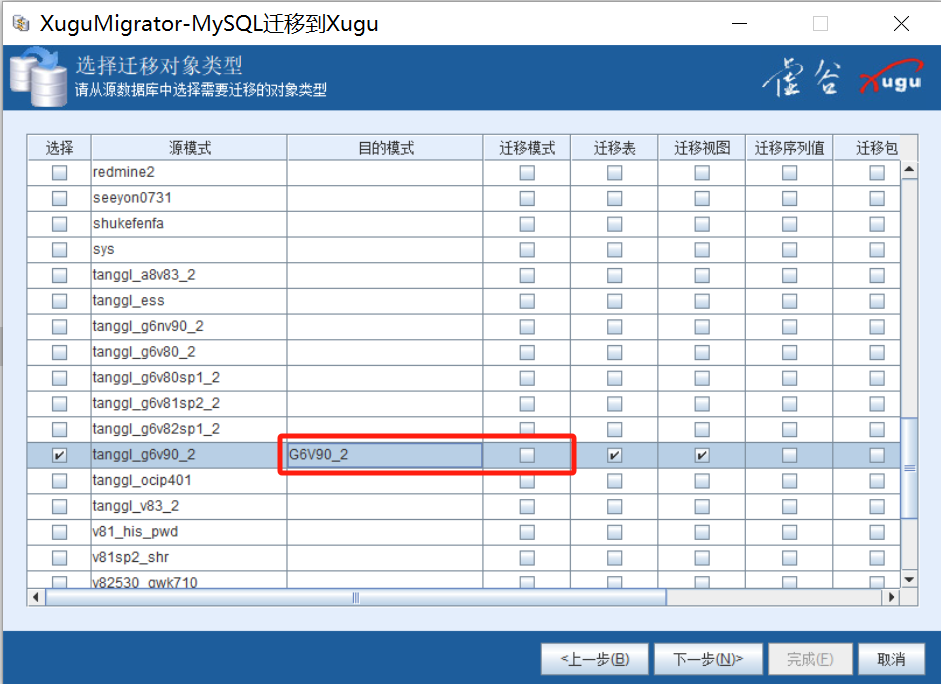This screenshot has height=684, width=941.
Task: Click destination schema cell for tanggl_ess
Action: point(385,301)
